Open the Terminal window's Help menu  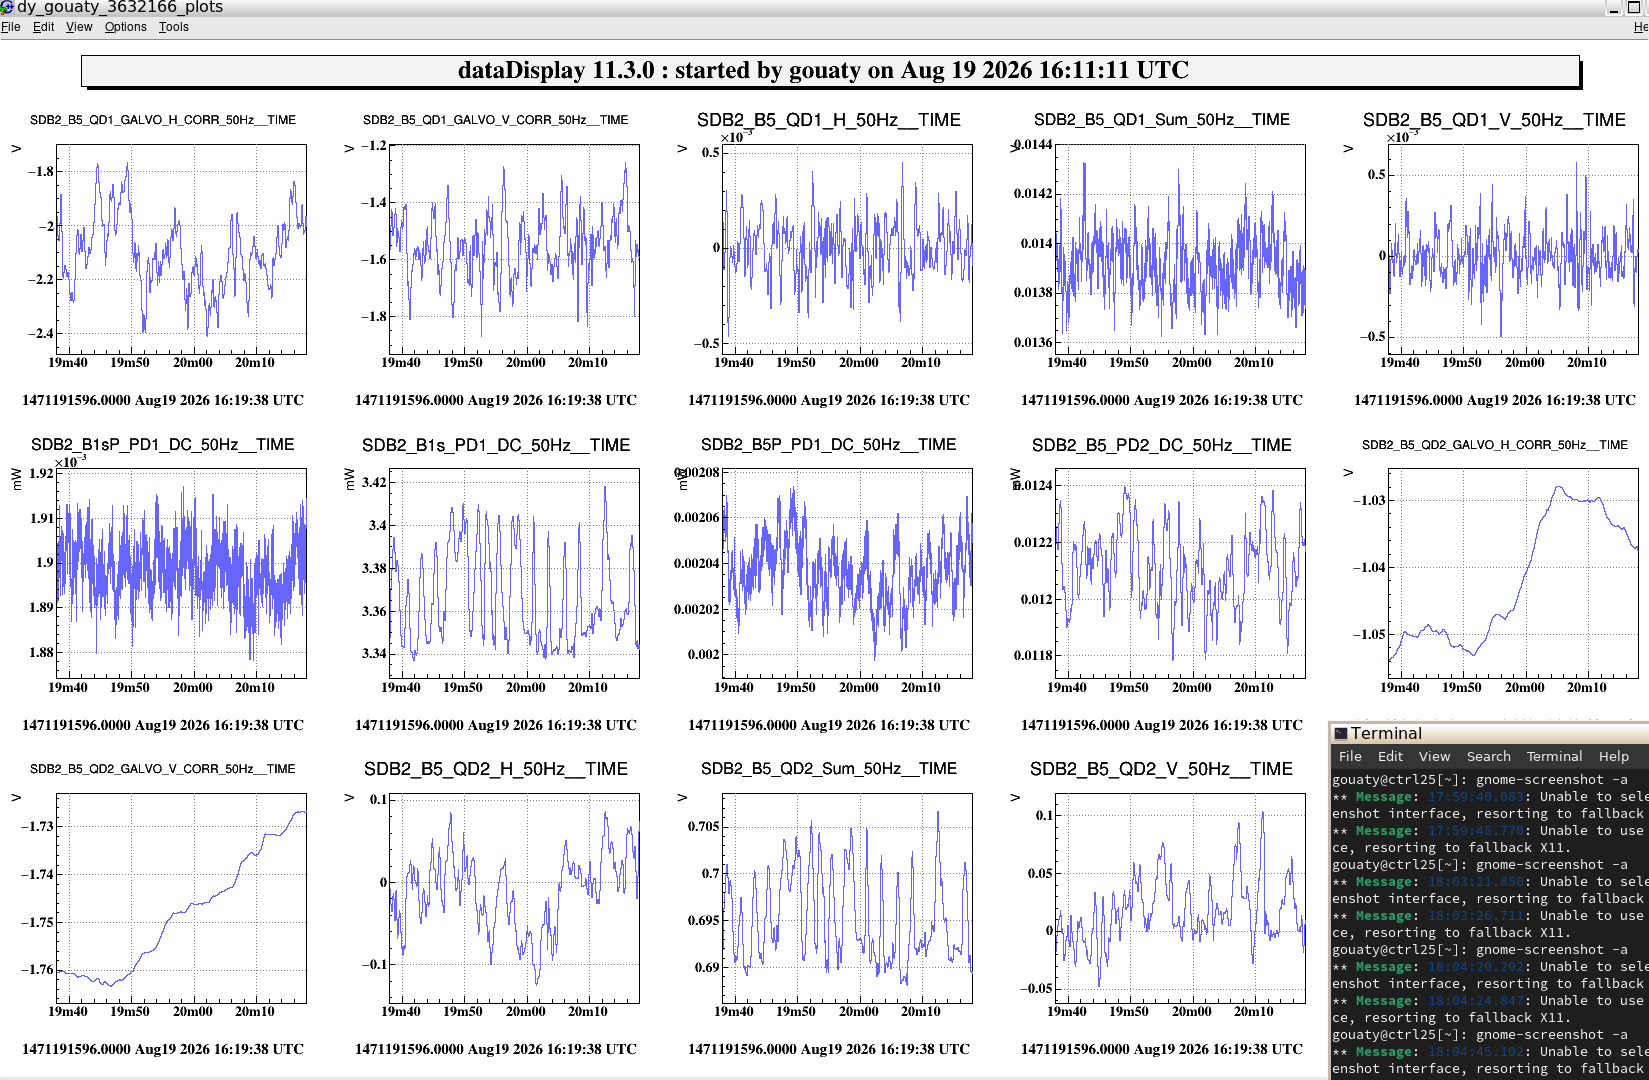coord(1613,757)
